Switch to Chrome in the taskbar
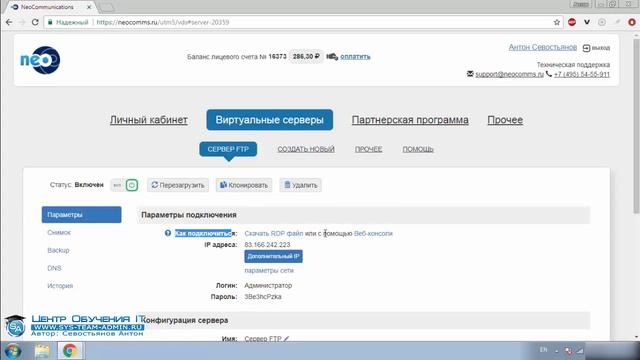 [x=70, y=351]
